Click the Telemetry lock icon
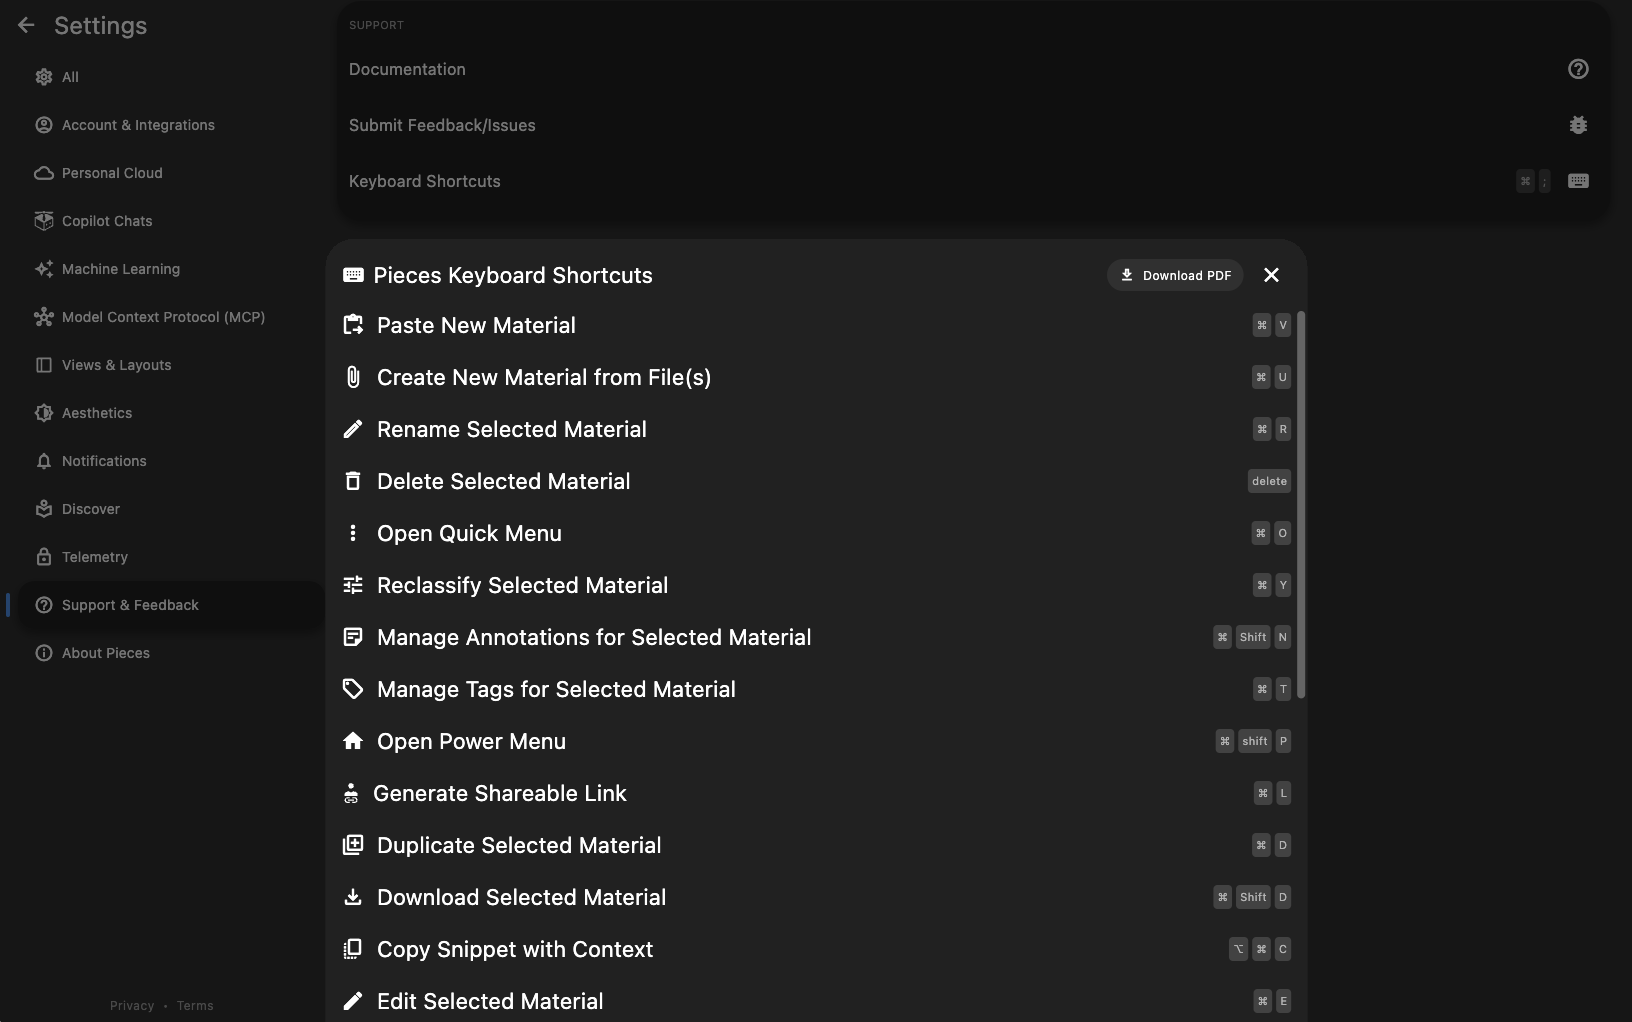This screenshot has height=1022, width=1632. (44, 557)
